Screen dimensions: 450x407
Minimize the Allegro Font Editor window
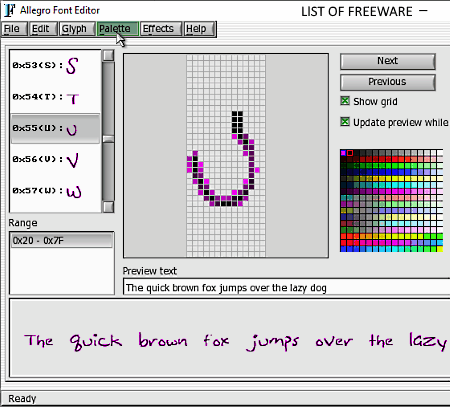pos(423,11)
